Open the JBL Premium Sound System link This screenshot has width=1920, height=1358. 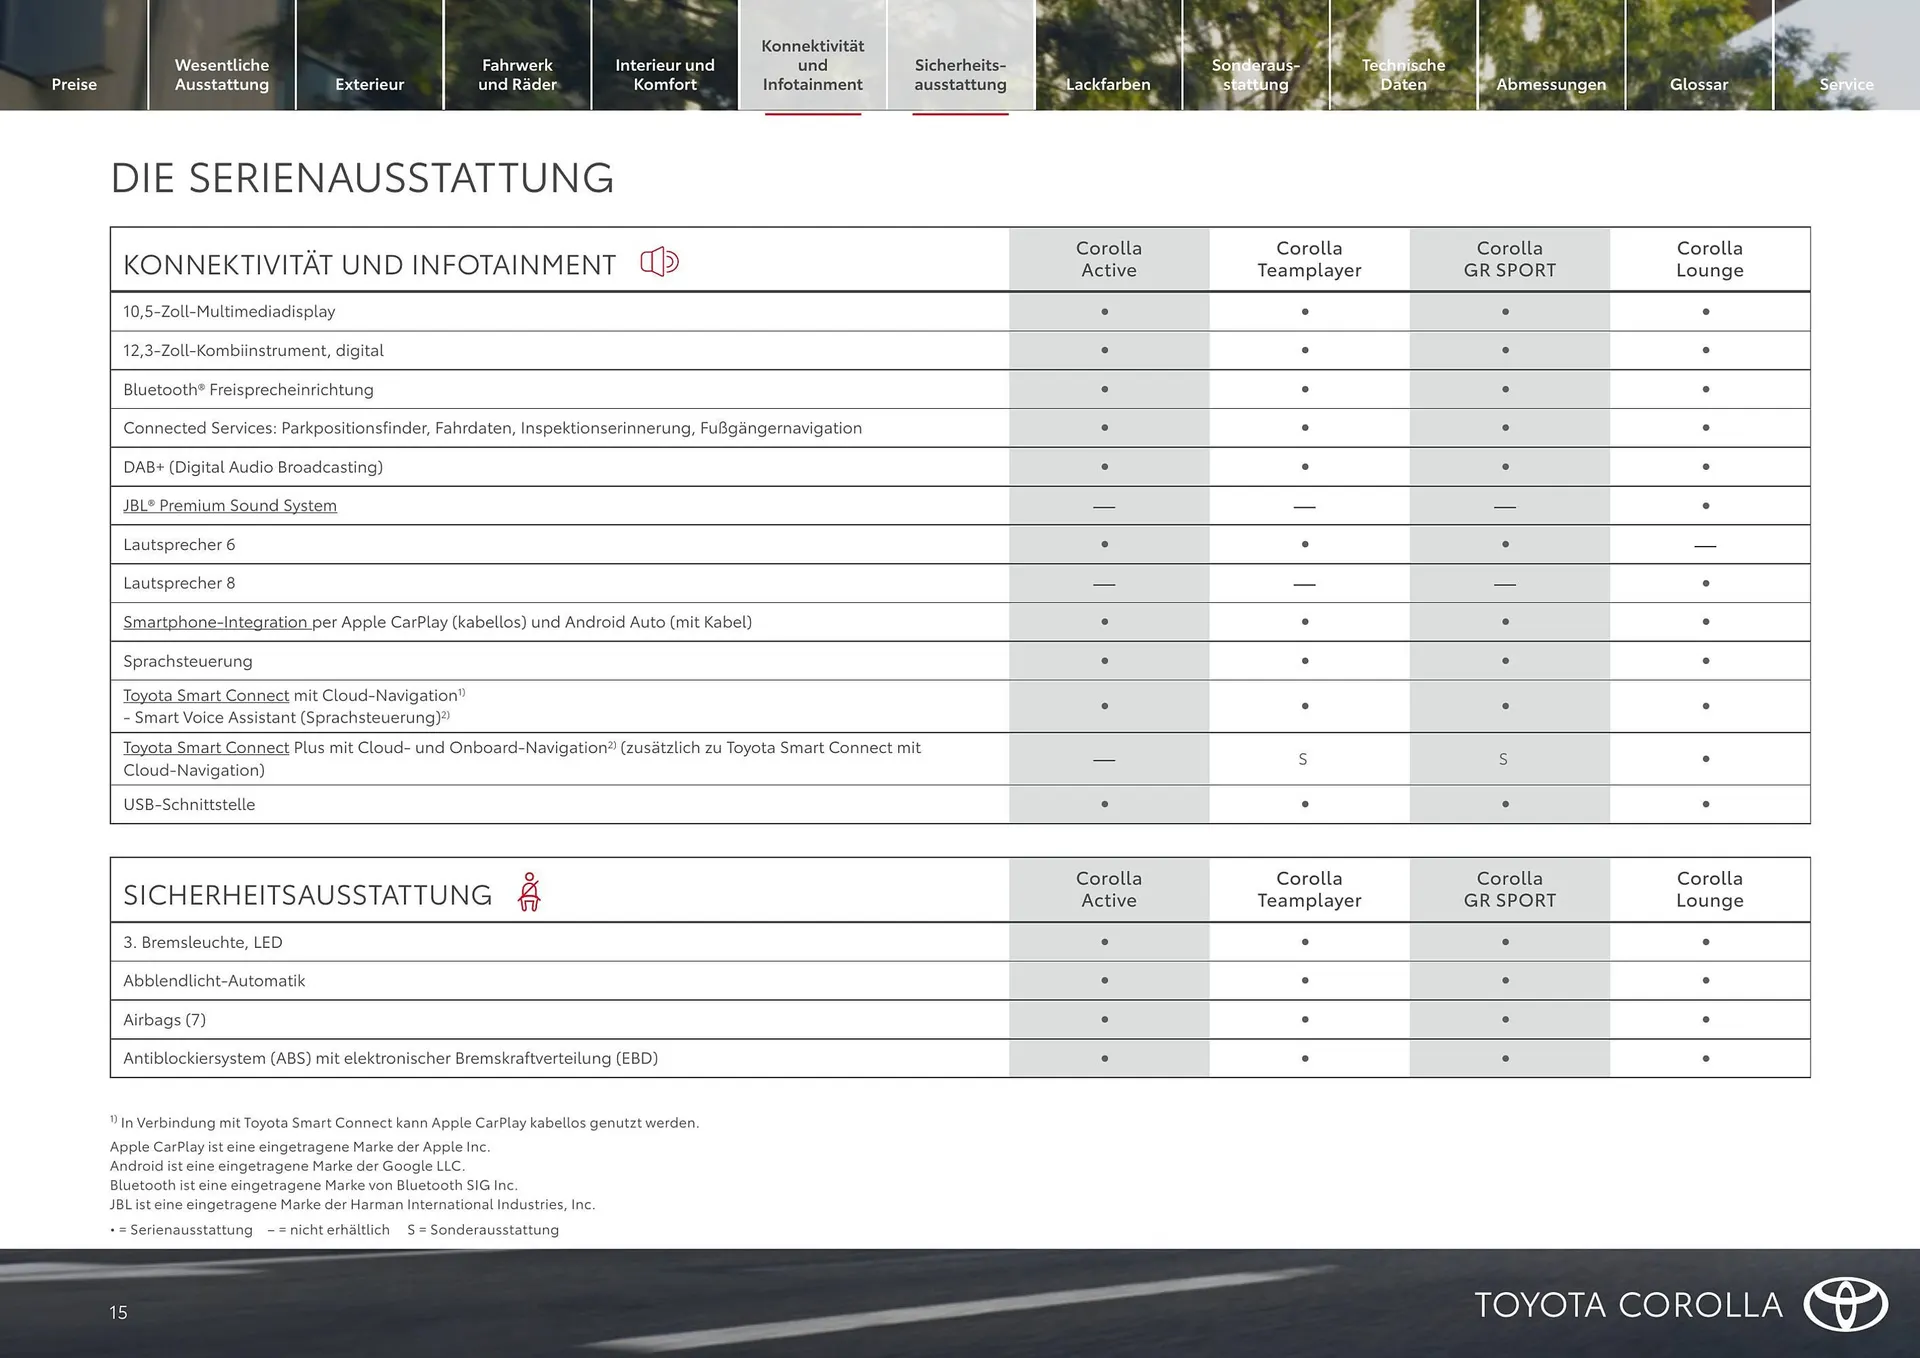[x=229, y=505]
